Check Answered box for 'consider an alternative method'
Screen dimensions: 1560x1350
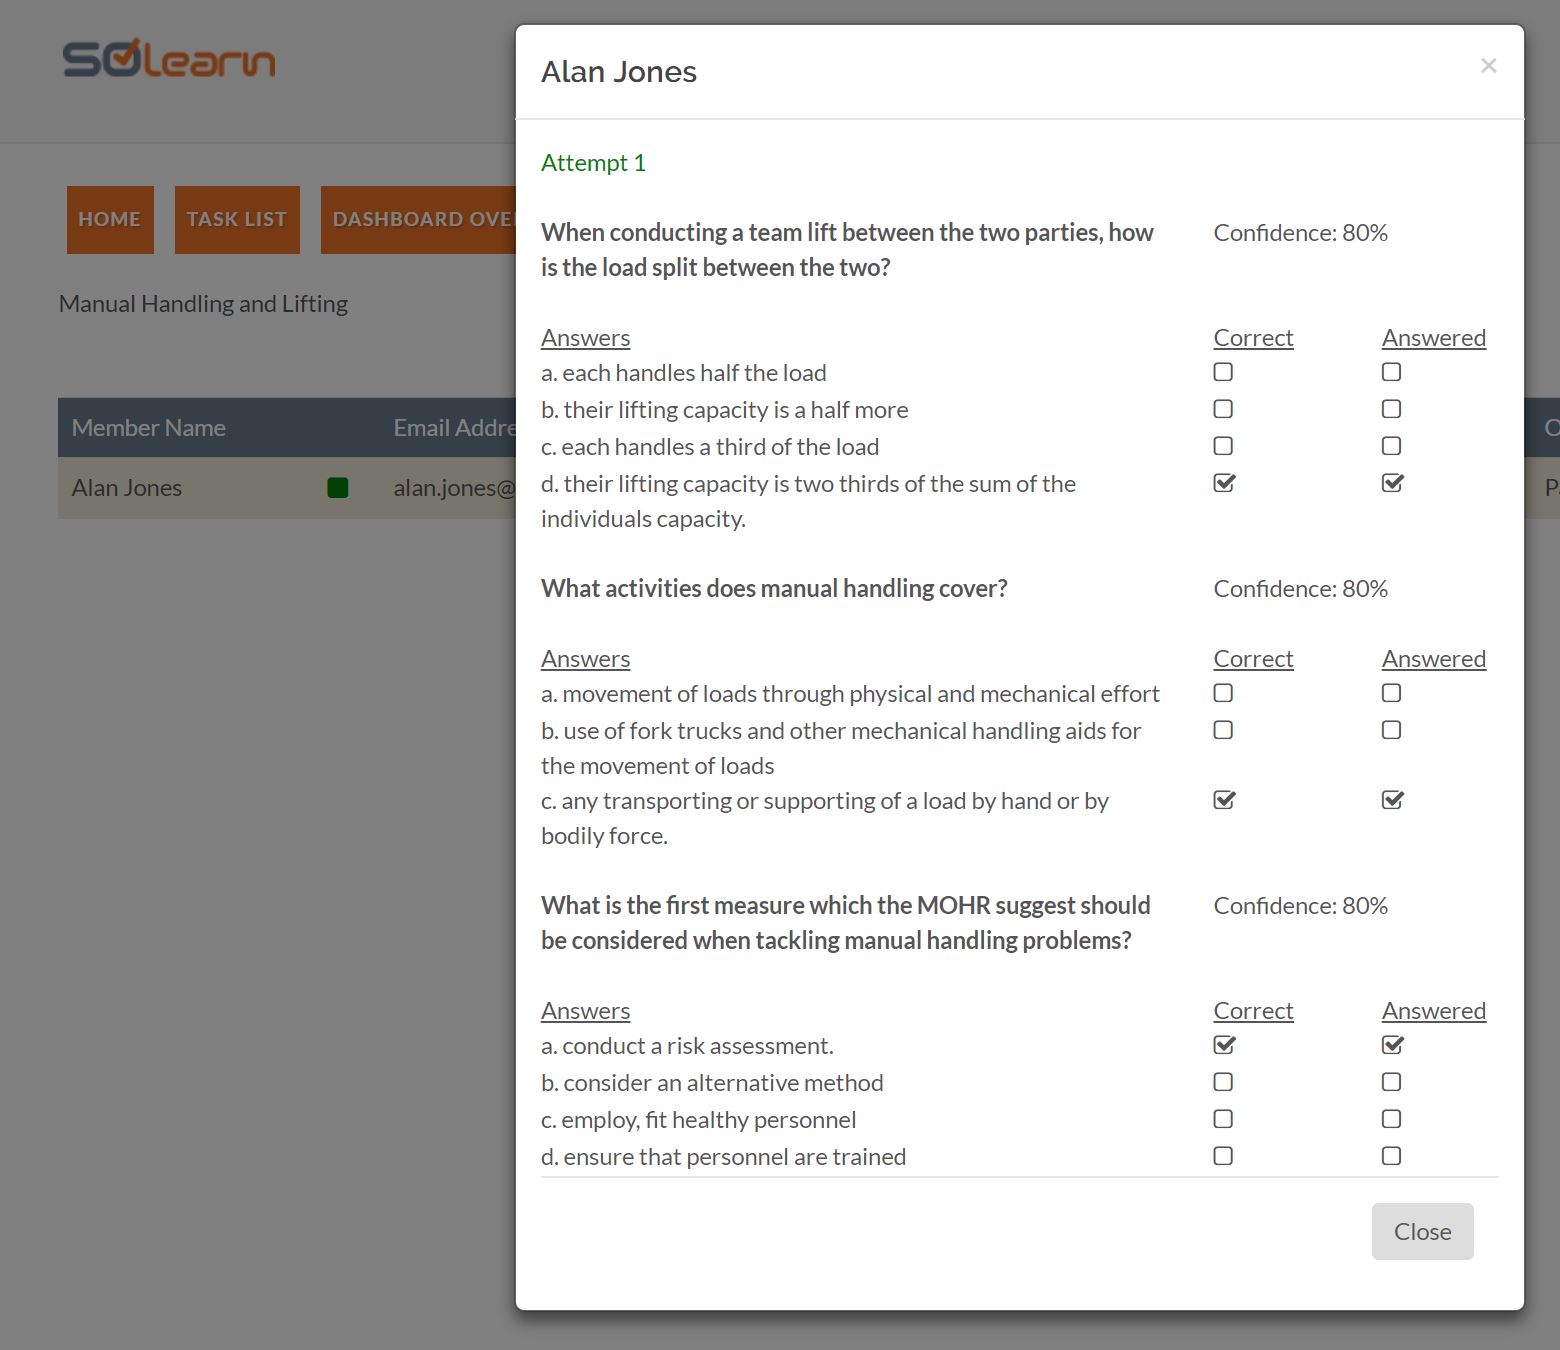(1391, 1082)
